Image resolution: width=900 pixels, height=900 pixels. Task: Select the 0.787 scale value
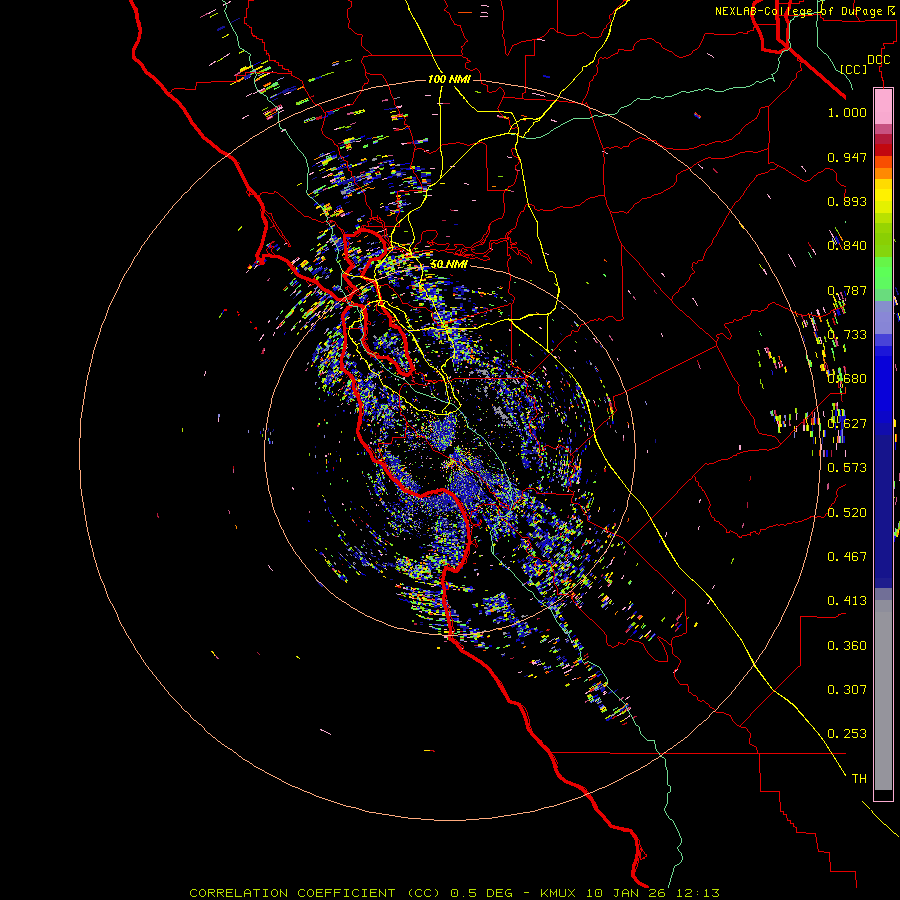tap(847, 290)
